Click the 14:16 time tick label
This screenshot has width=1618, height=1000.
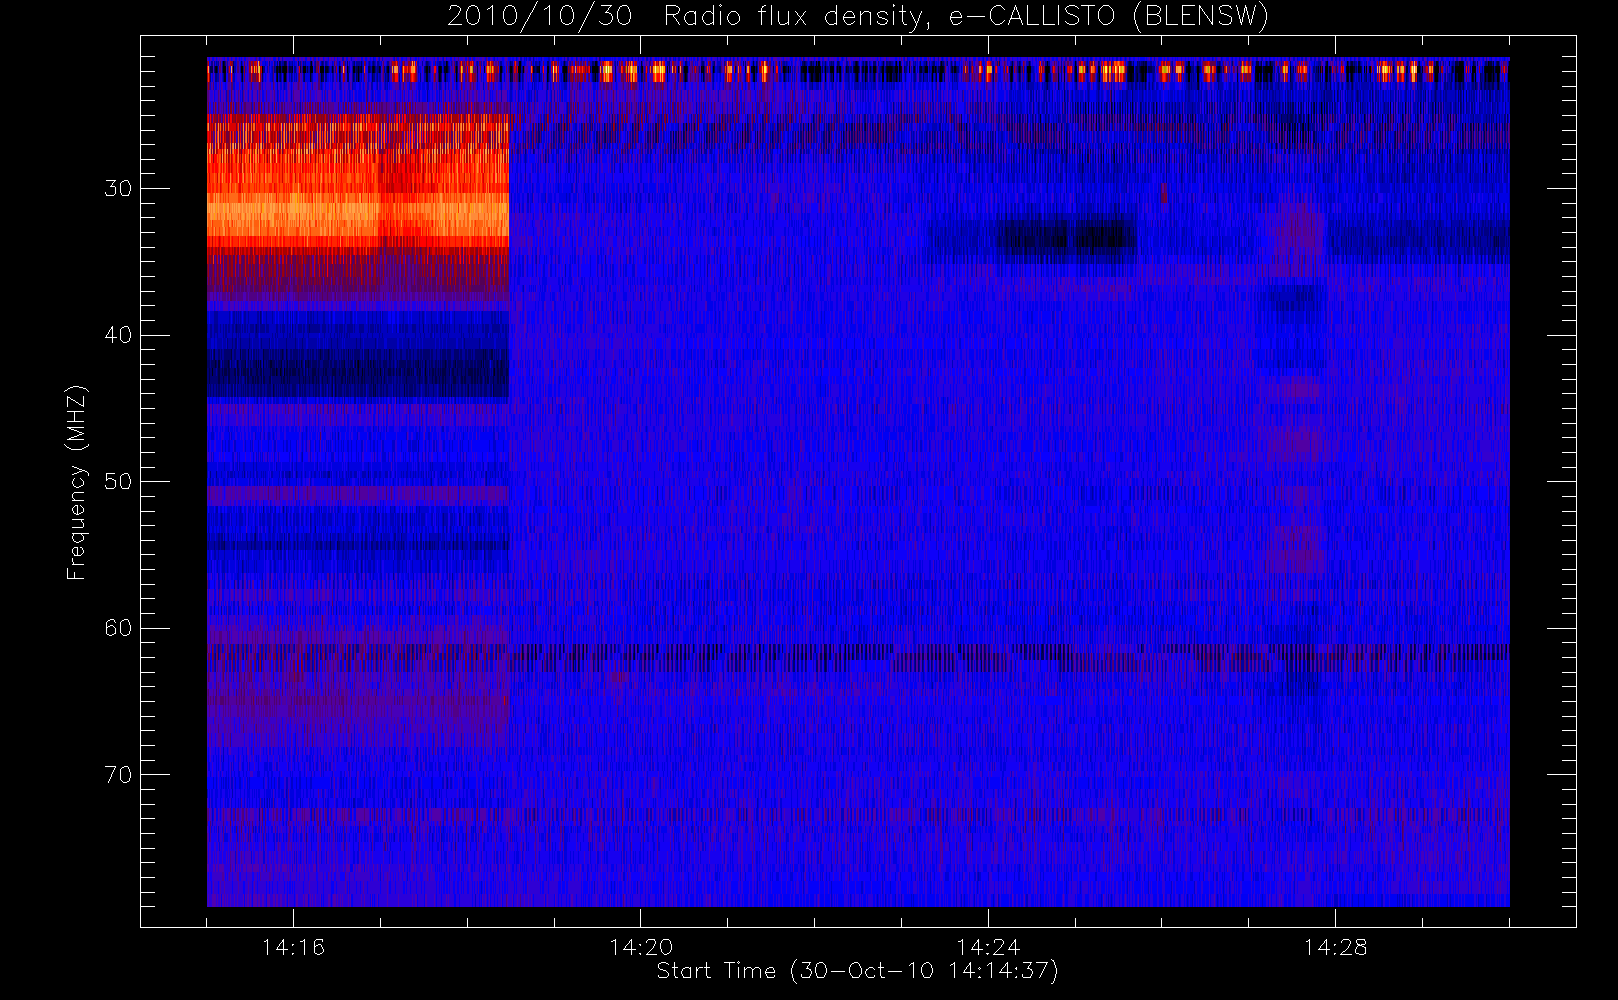(x=293, y=947)
